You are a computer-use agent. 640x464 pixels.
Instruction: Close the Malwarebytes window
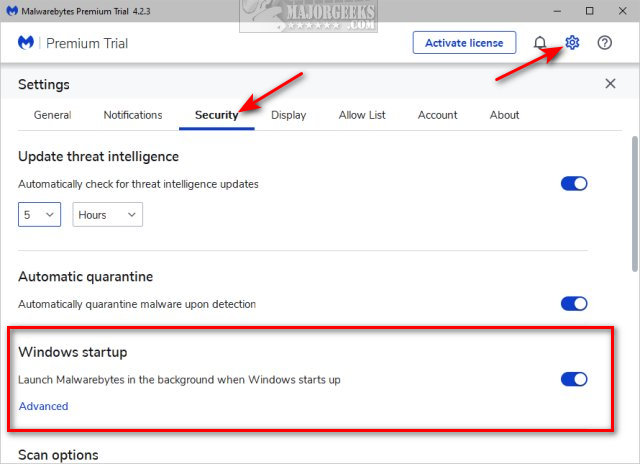pos(622,11)
